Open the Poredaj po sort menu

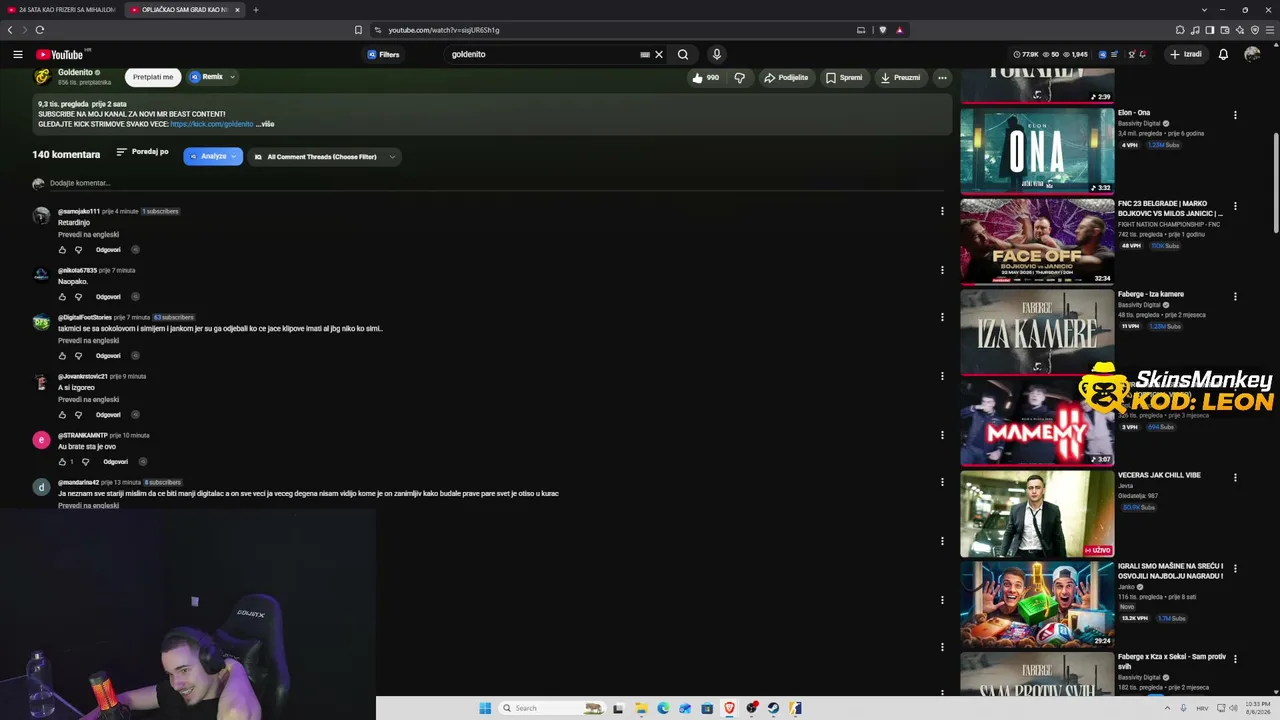[142, 152]
